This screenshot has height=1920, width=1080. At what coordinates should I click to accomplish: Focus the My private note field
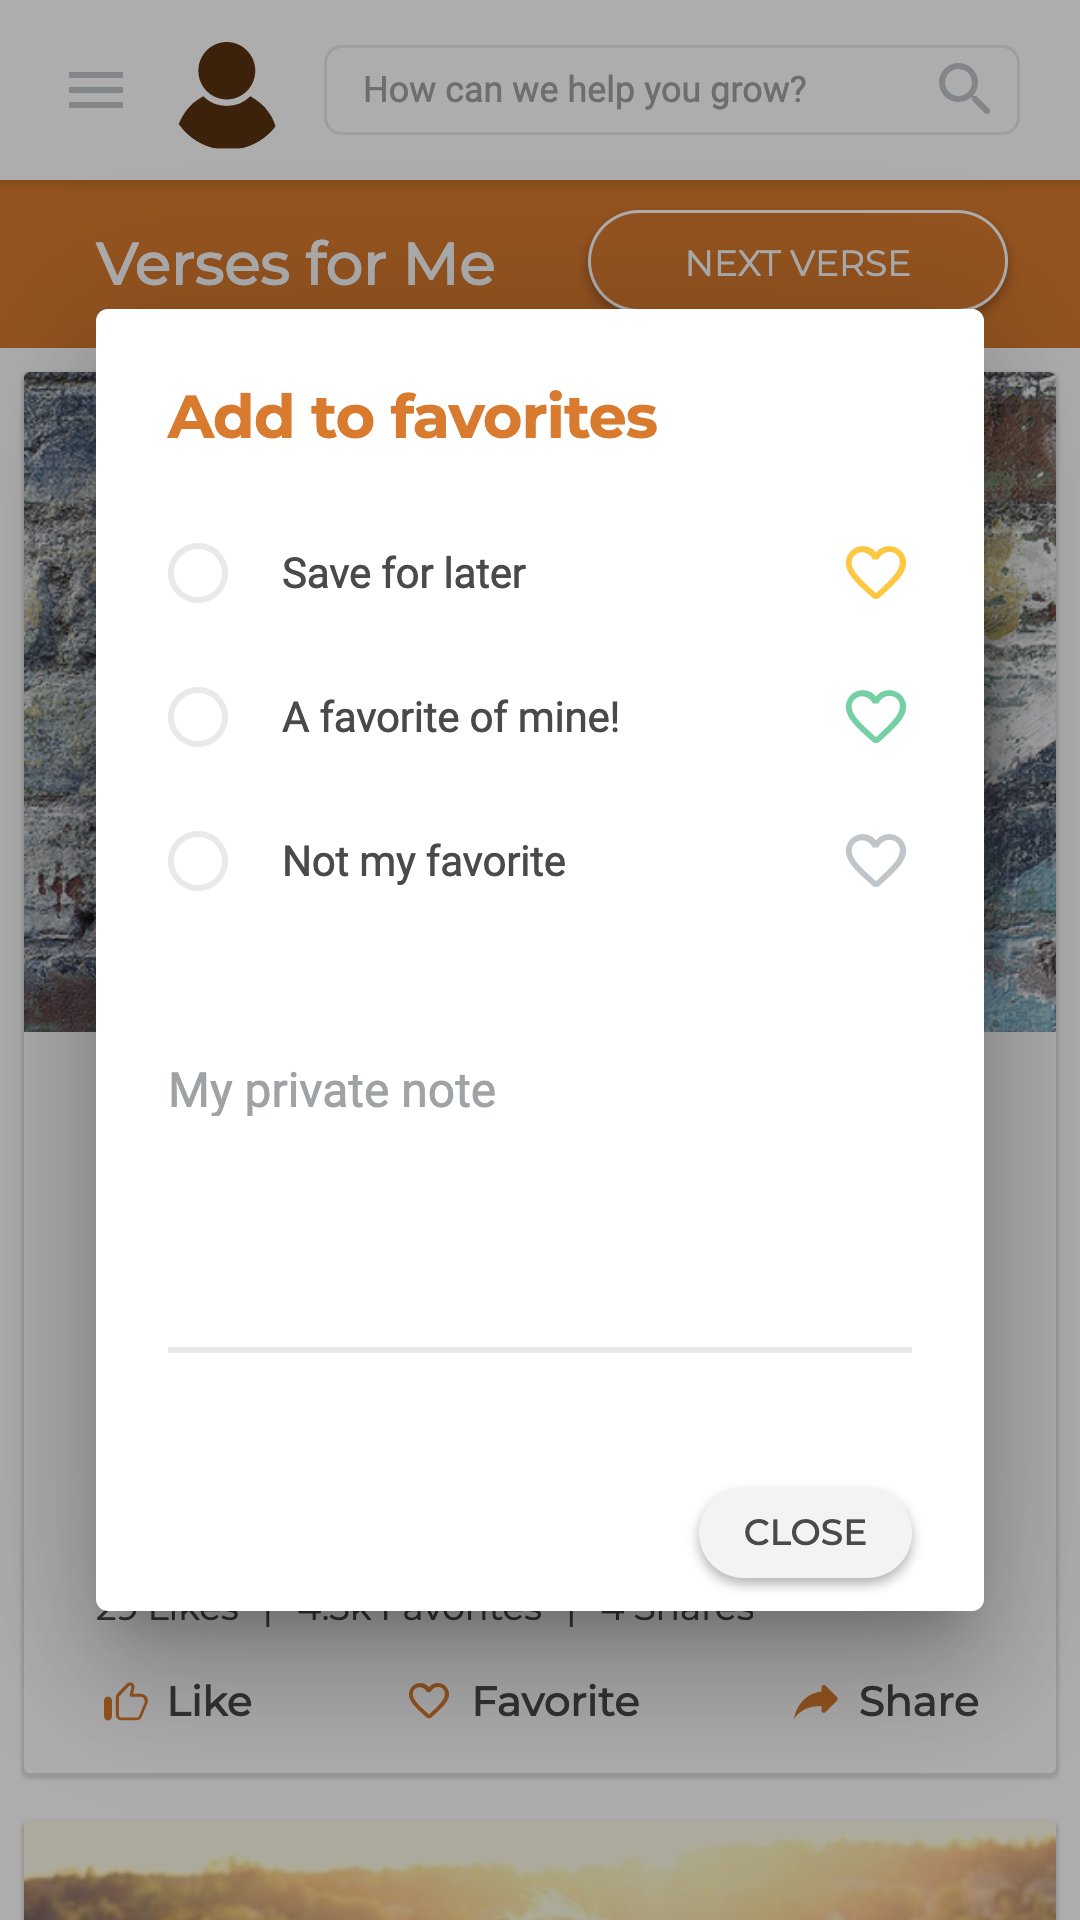540,1200
